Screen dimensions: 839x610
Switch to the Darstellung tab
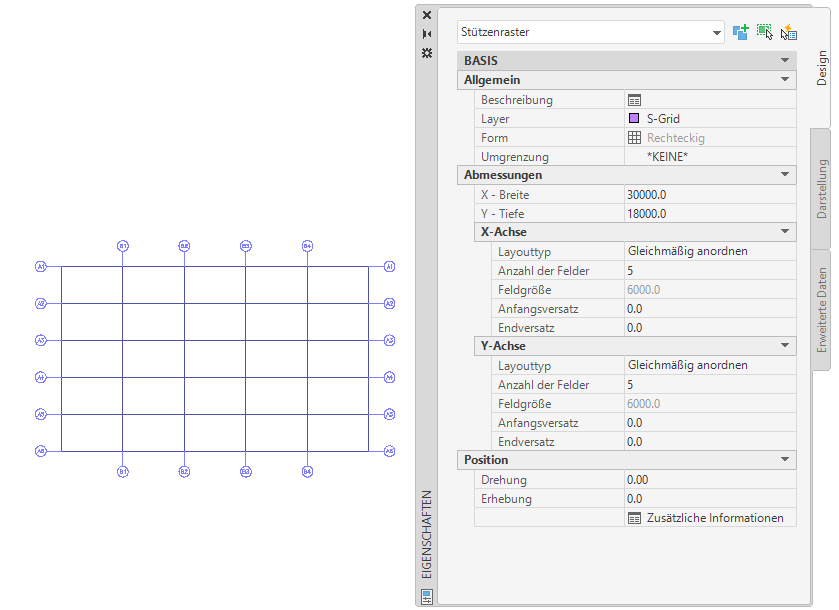click(x=822, y=189)
